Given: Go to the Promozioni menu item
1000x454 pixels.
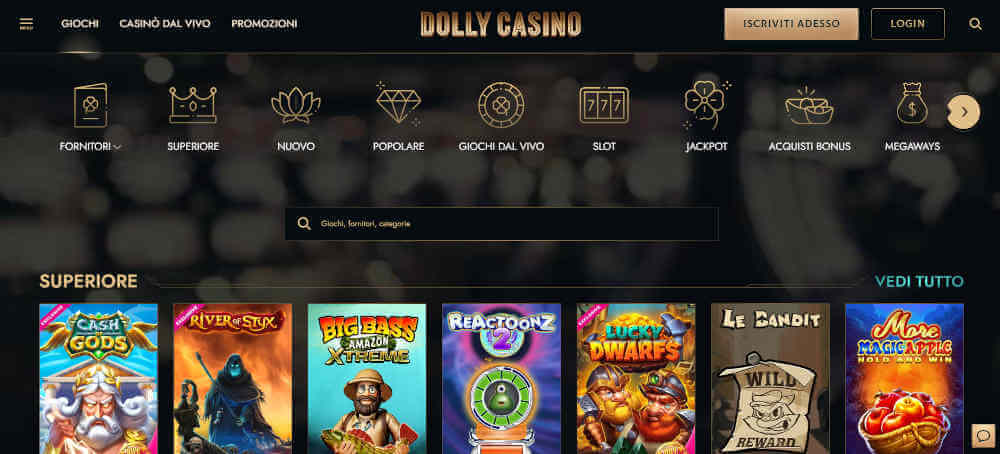Looking at the screenshot, I should point(264,24).
